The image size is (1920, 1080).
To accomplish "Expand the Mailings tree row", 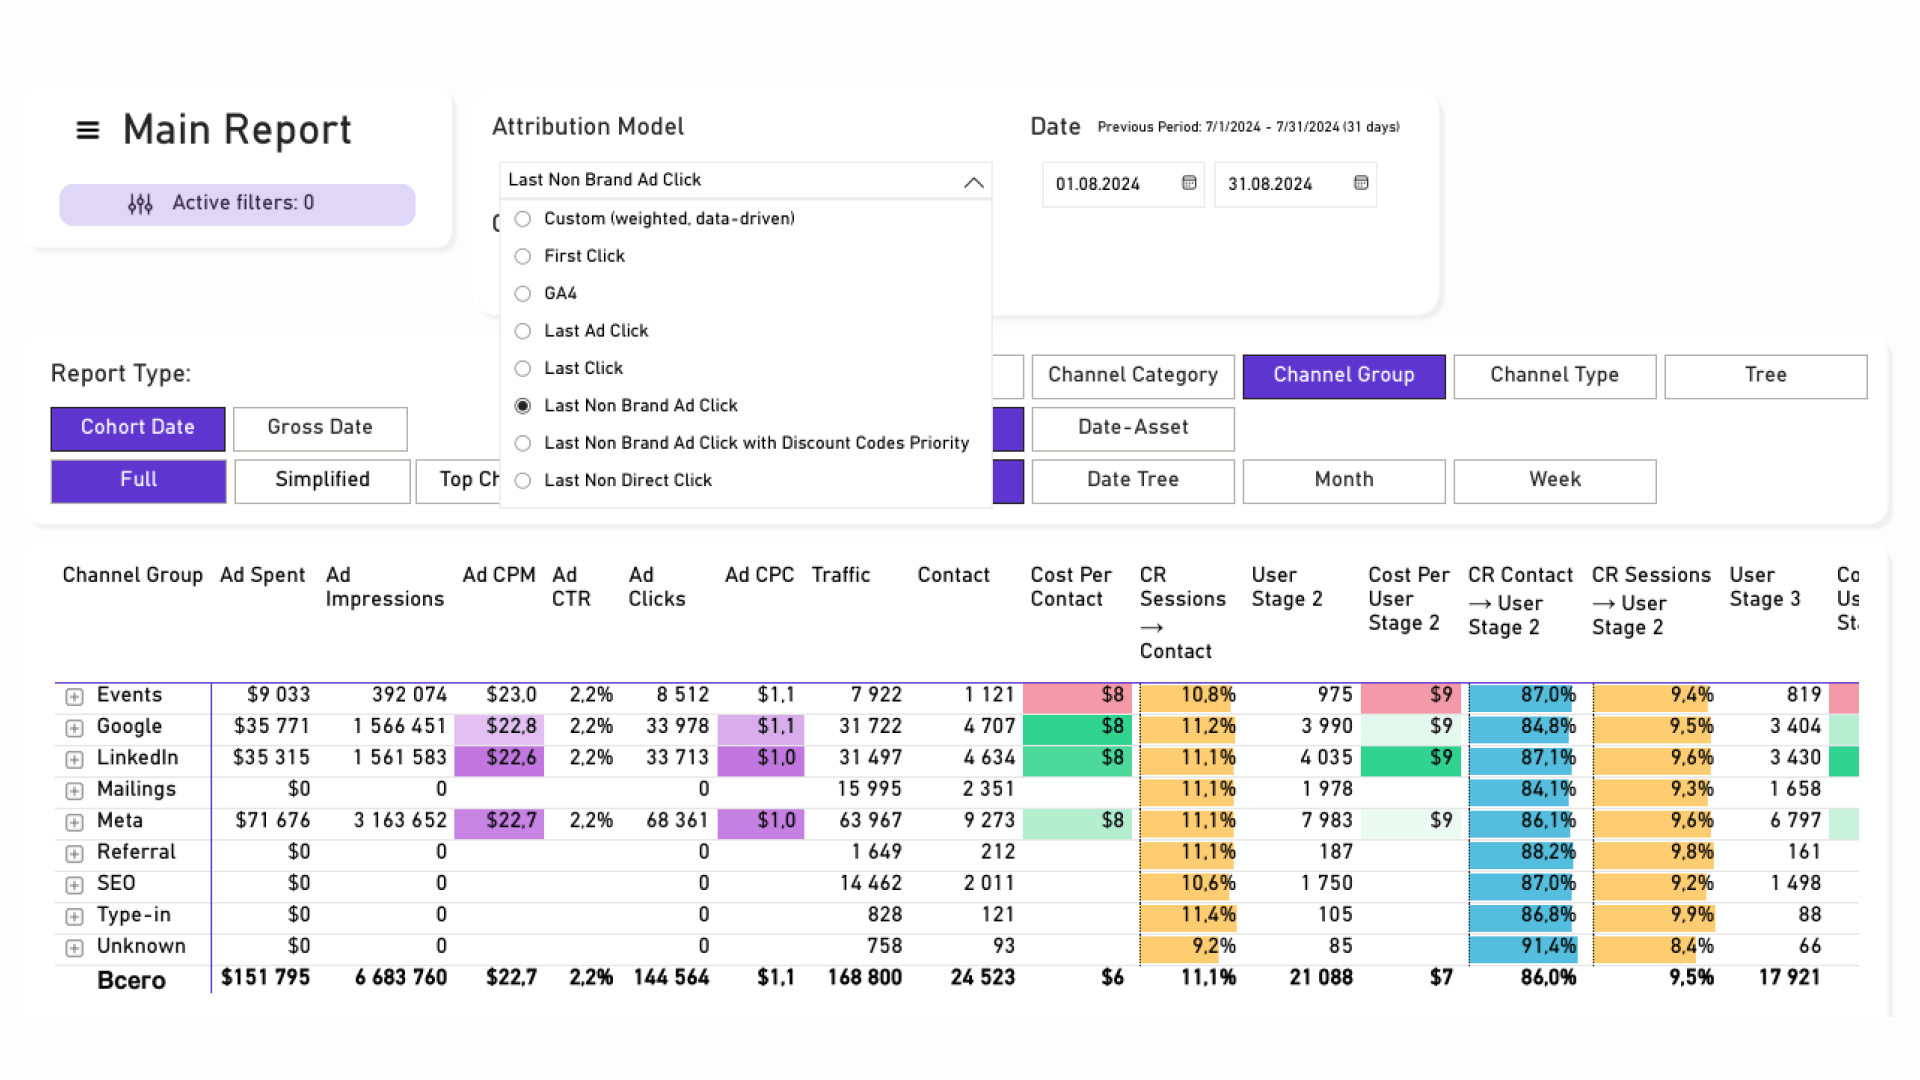I will 74,791.
